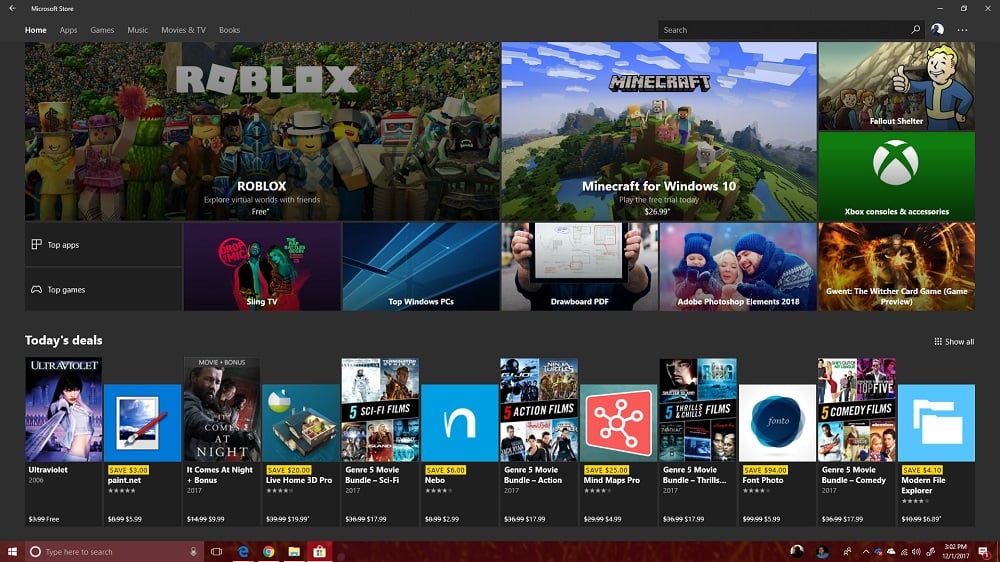
Task: Switch to the Music tab
Action: click(x=137, y=30)
